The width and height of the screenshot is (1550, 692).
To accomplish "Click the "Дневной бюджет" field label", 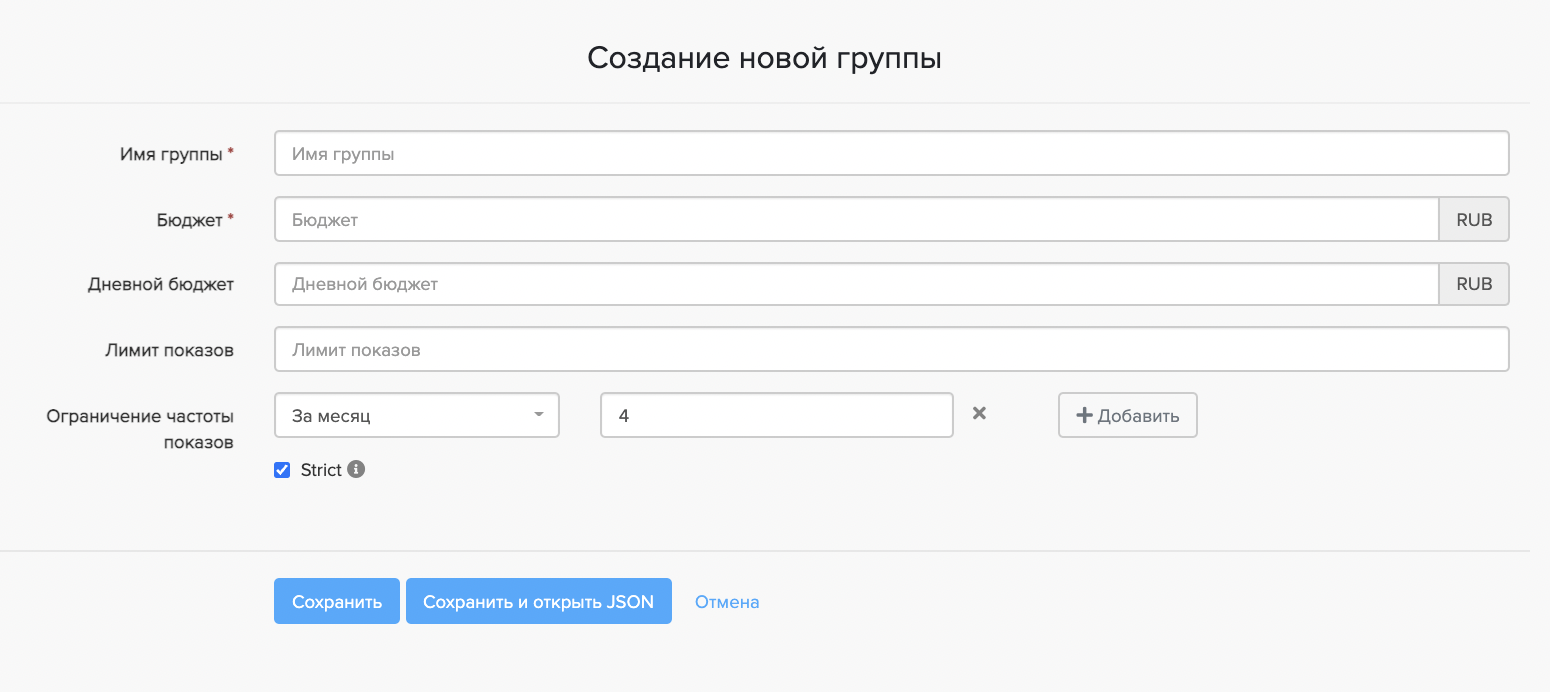I will [x=161, y=284].
